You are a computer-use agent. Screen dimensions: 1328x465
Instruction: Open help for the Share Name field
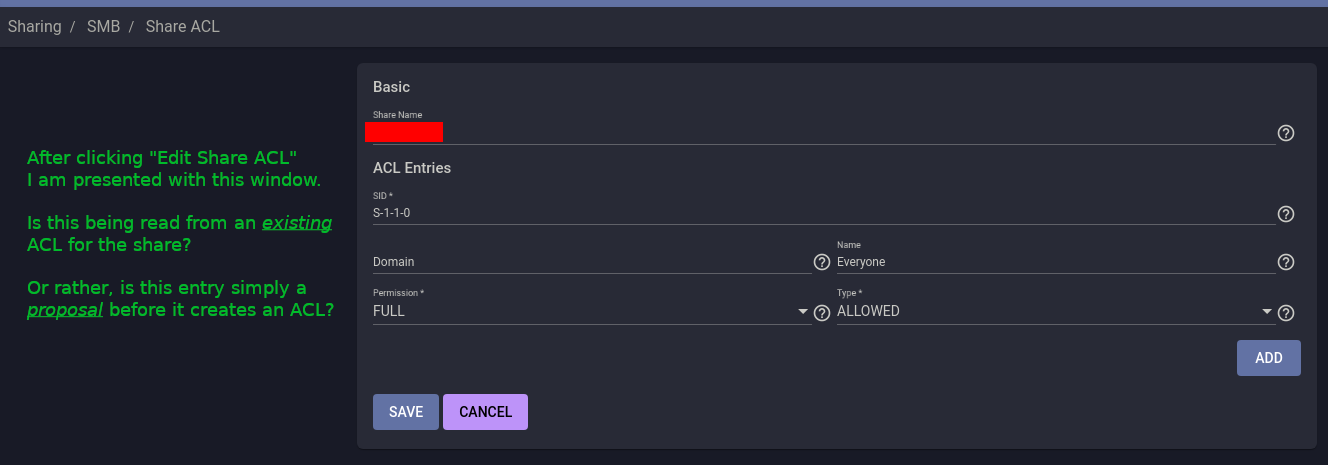[x=1286, y=133]
